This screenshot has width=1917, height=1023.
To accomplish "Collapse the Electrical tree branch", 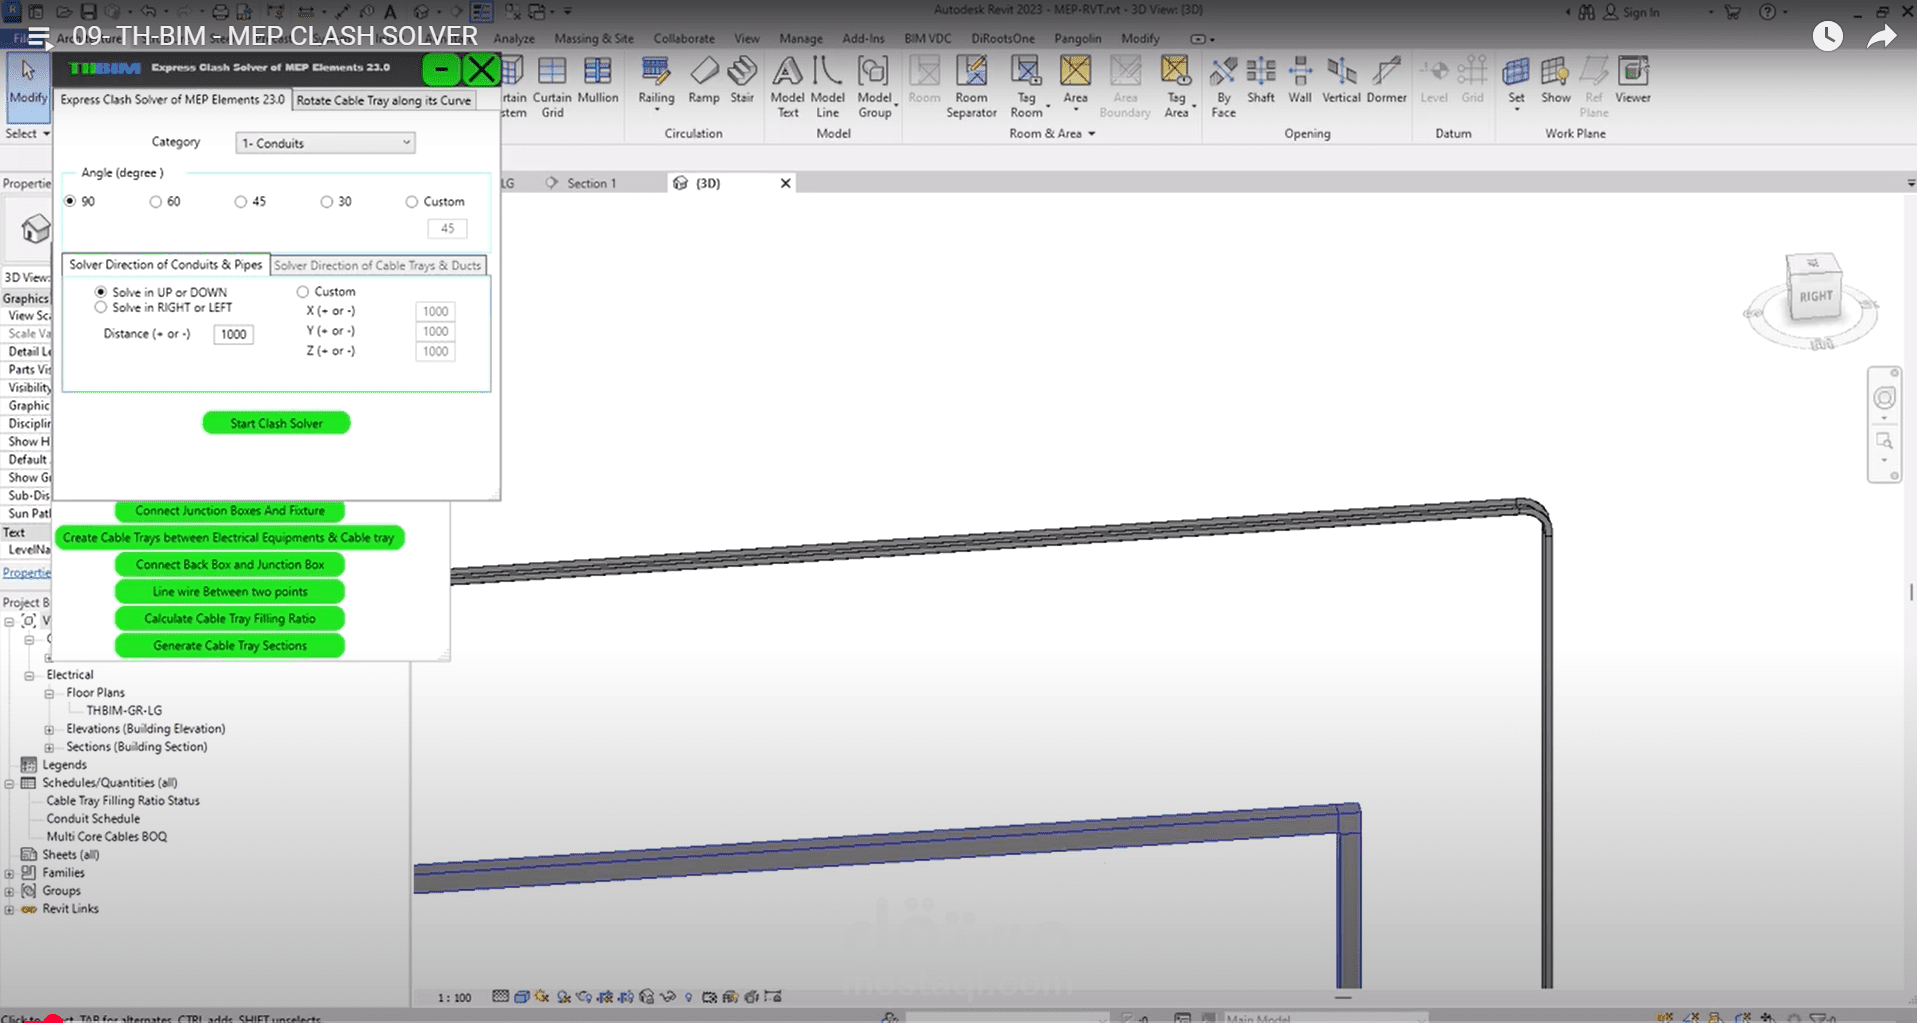I will click(x=31, y=674).
